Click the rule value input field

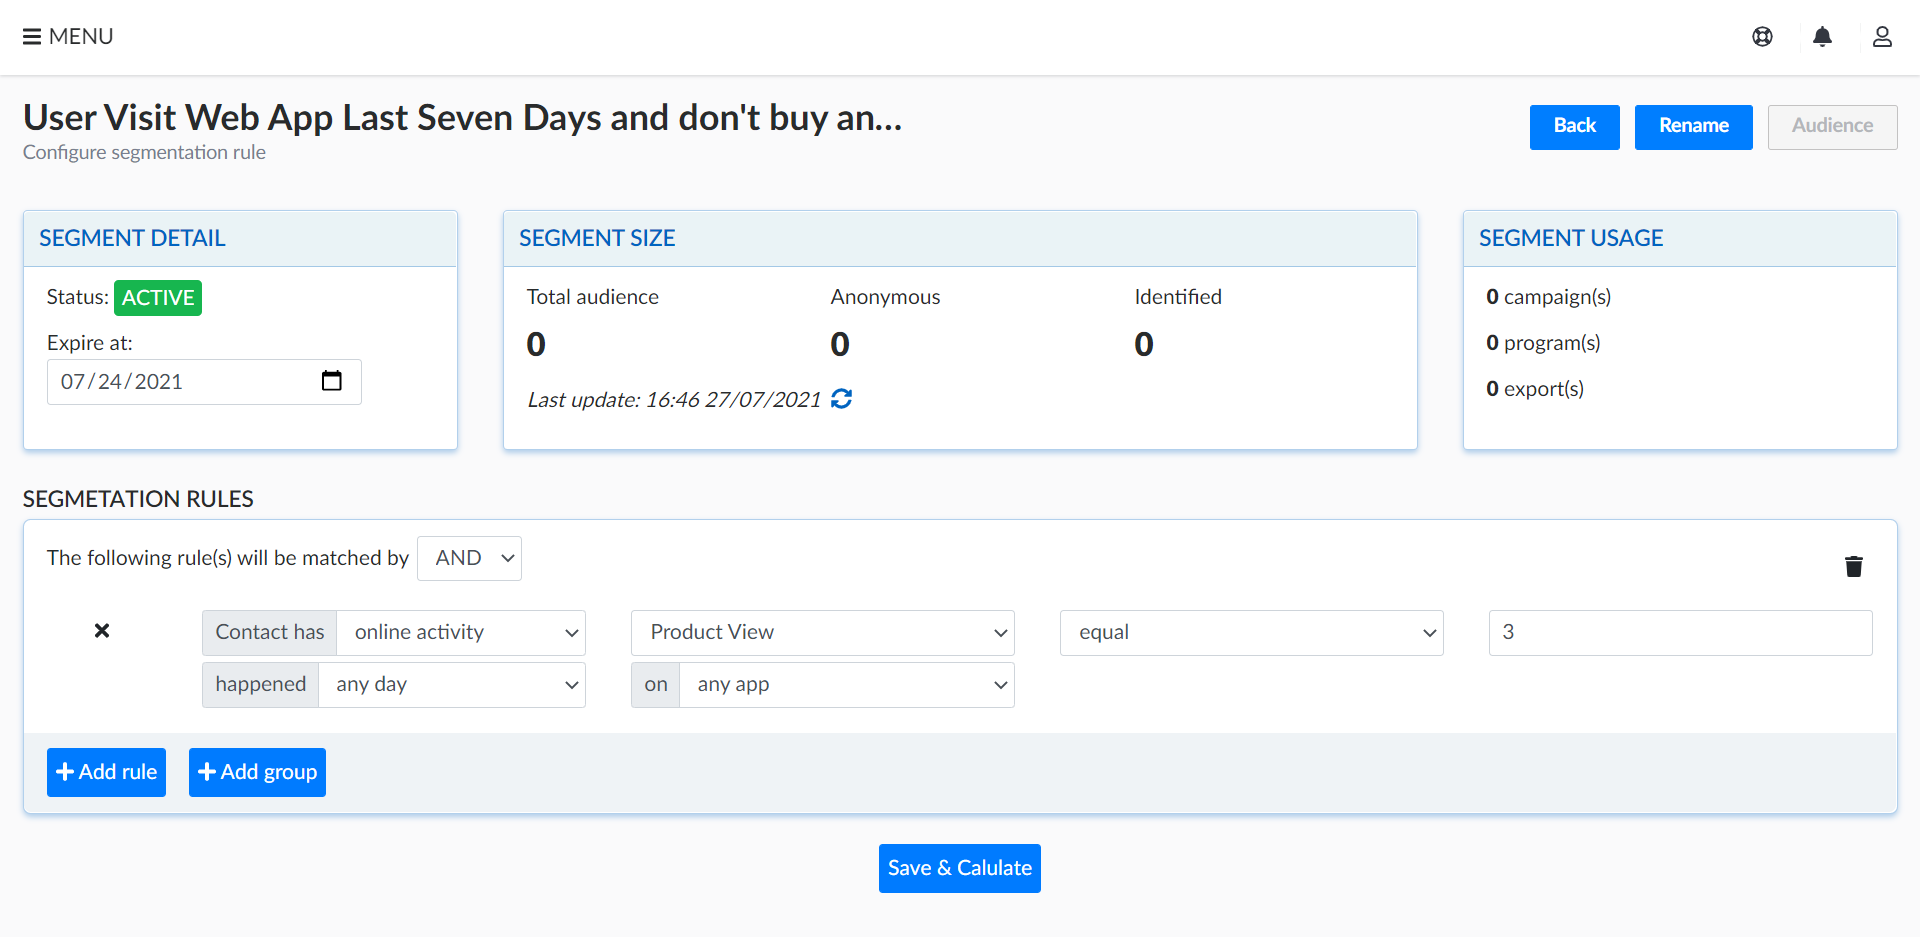pyautogui.click(x=1680, y=633)
